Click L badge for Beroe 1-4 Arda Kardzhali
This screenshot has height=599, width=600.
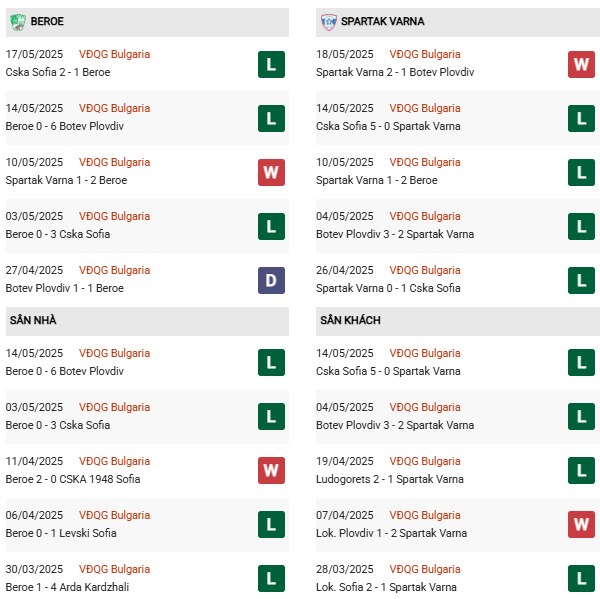[x=271, y=578]
